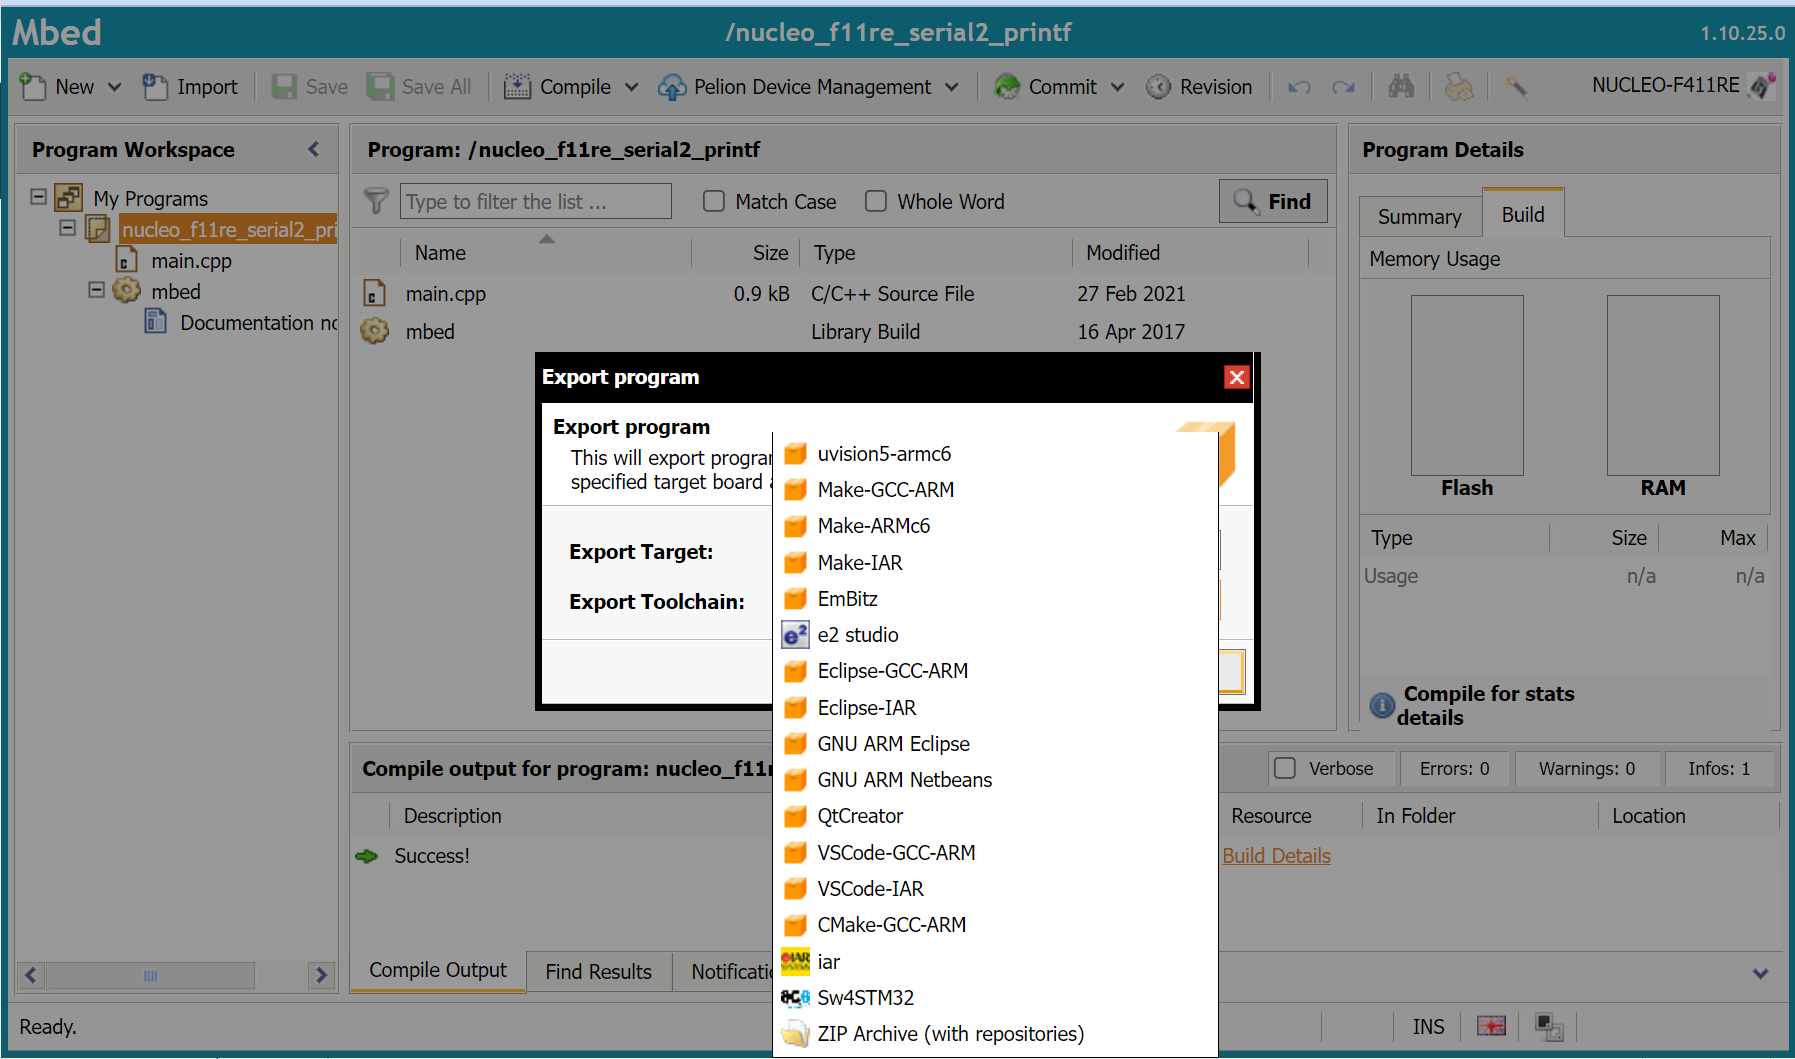Pick Sw4STM32 export toolchain
Viewport: 1795px width, 1059px height.
point(996,998)
